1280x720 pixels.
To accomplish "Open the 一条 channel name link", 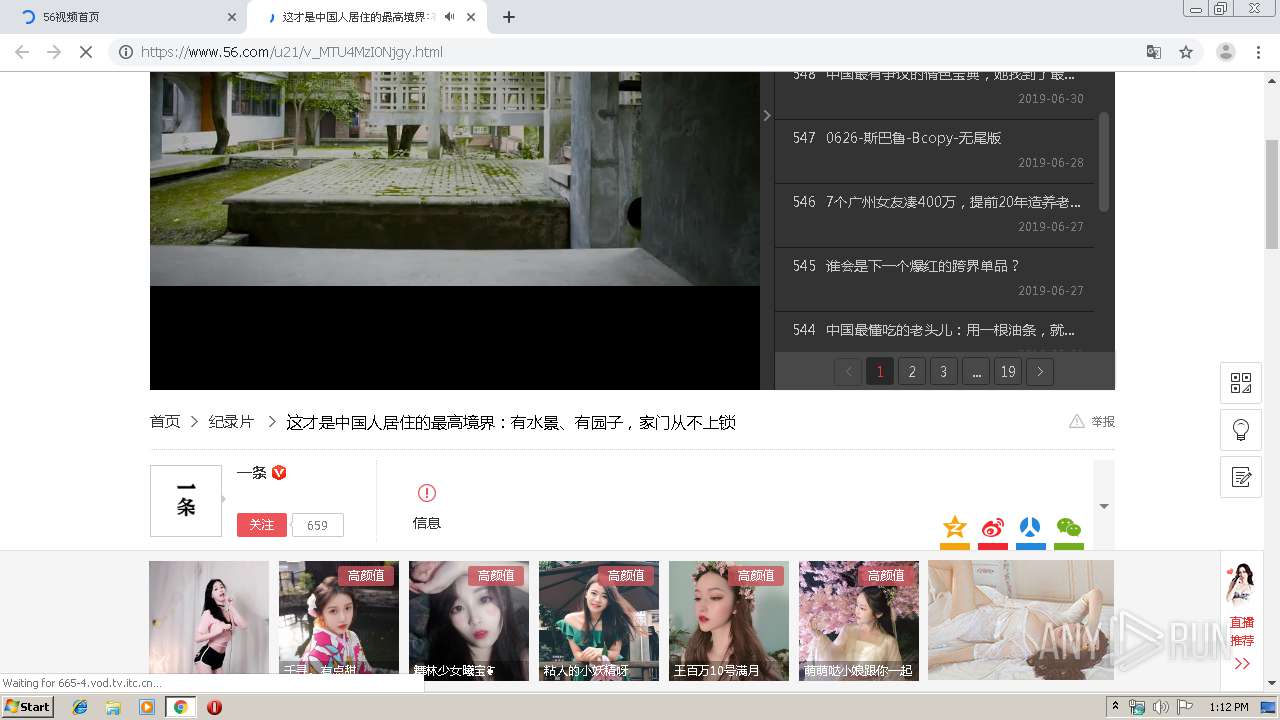I will (x=251, y=473).
